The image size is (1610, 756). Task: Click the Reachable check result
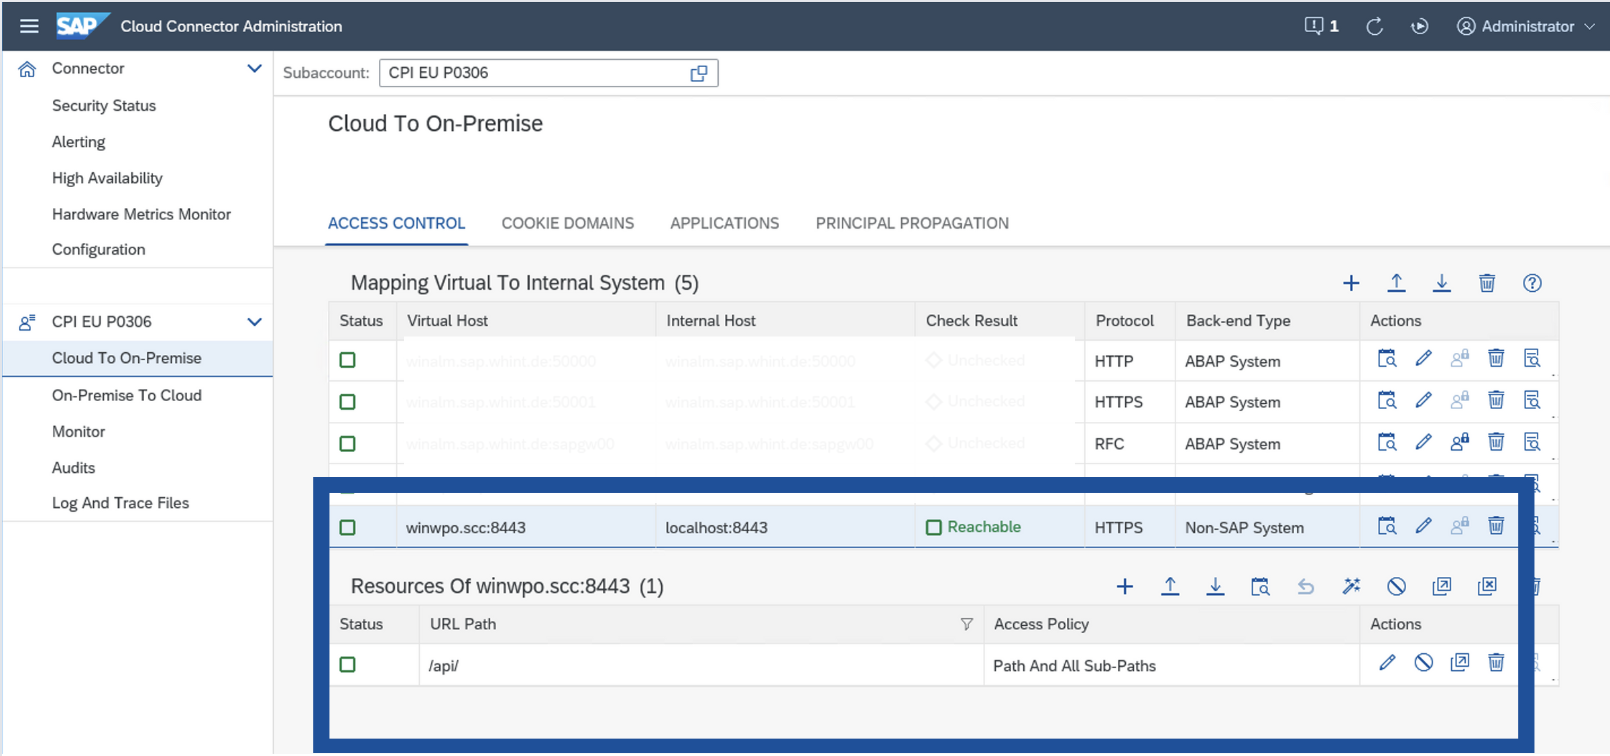pyautogui.click(x=973, y=527)
